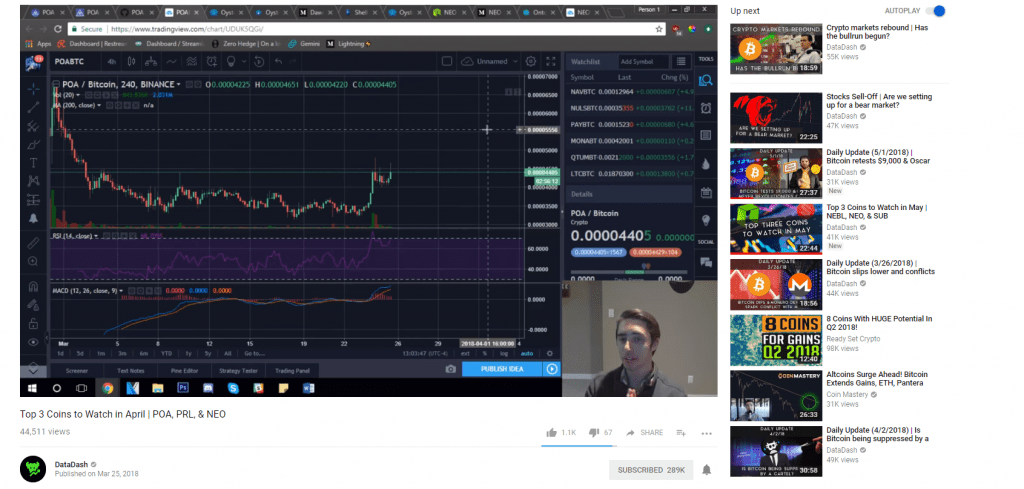Viewport: 1024px width, 489px height.
Task: Open the DataDash channel link
Action: click(x=71, y=464)
